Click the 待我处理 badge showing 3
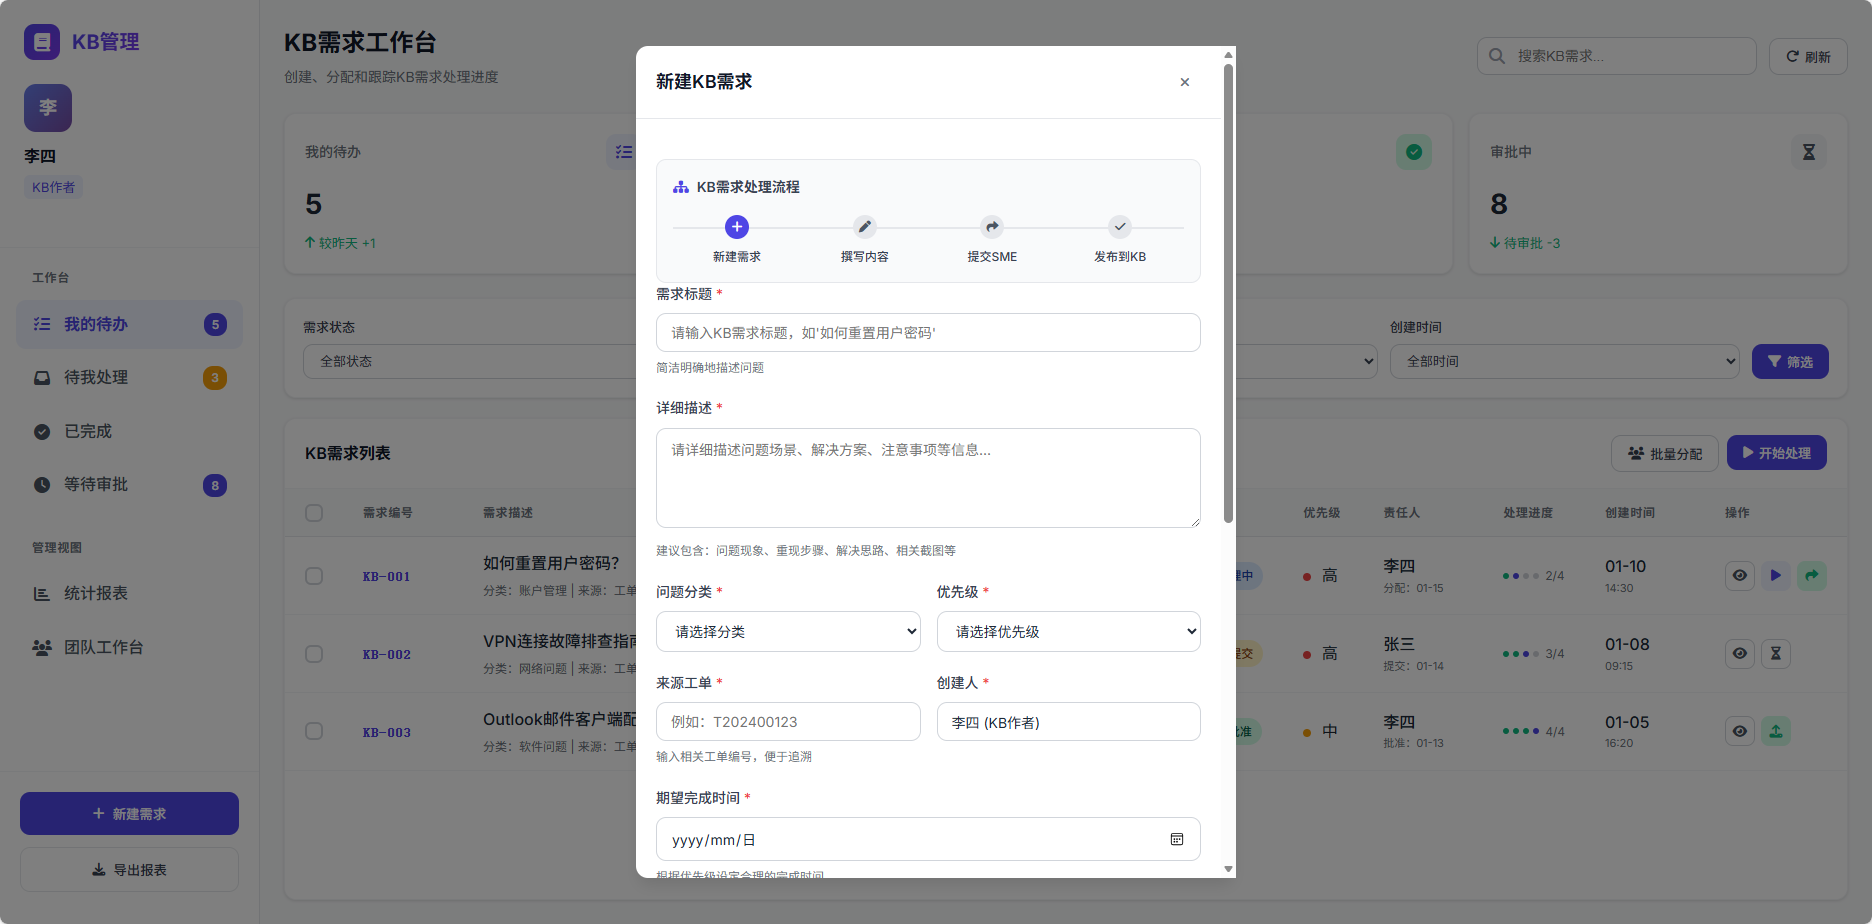The image size is (1872, 924). point(215,378)
